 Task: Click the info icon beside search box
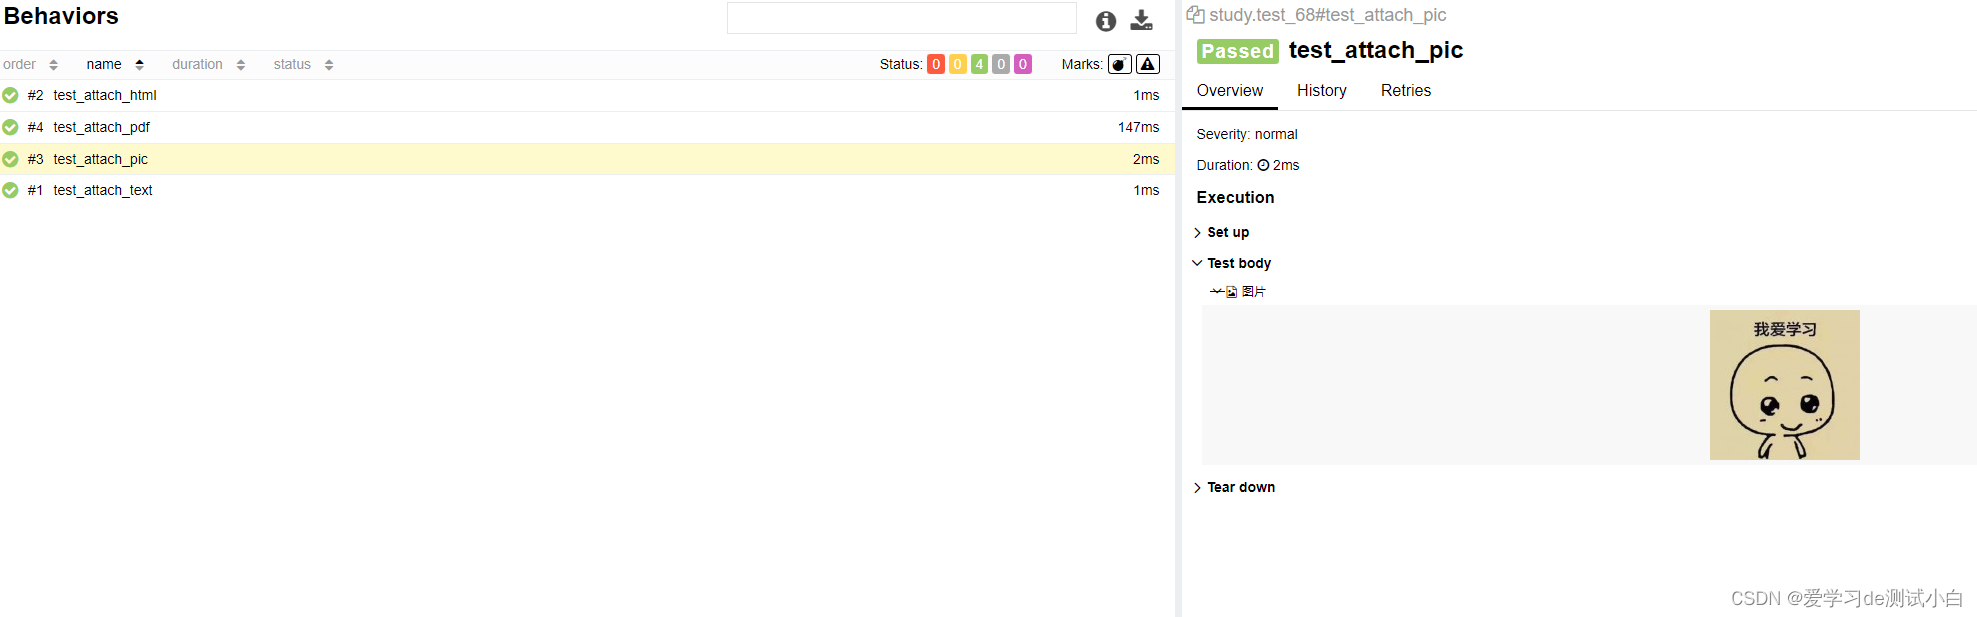[1105, 21]
